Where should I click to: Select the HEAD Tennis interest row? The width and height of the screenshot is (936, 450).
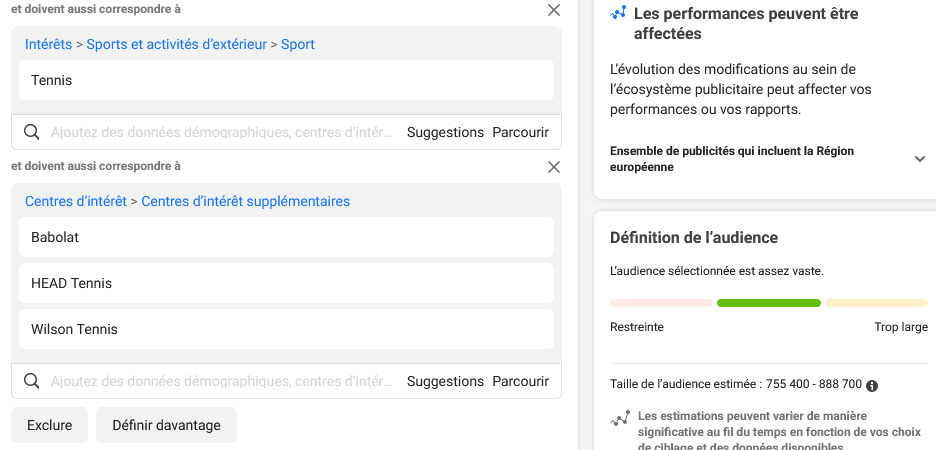click(x=287, y=283)
